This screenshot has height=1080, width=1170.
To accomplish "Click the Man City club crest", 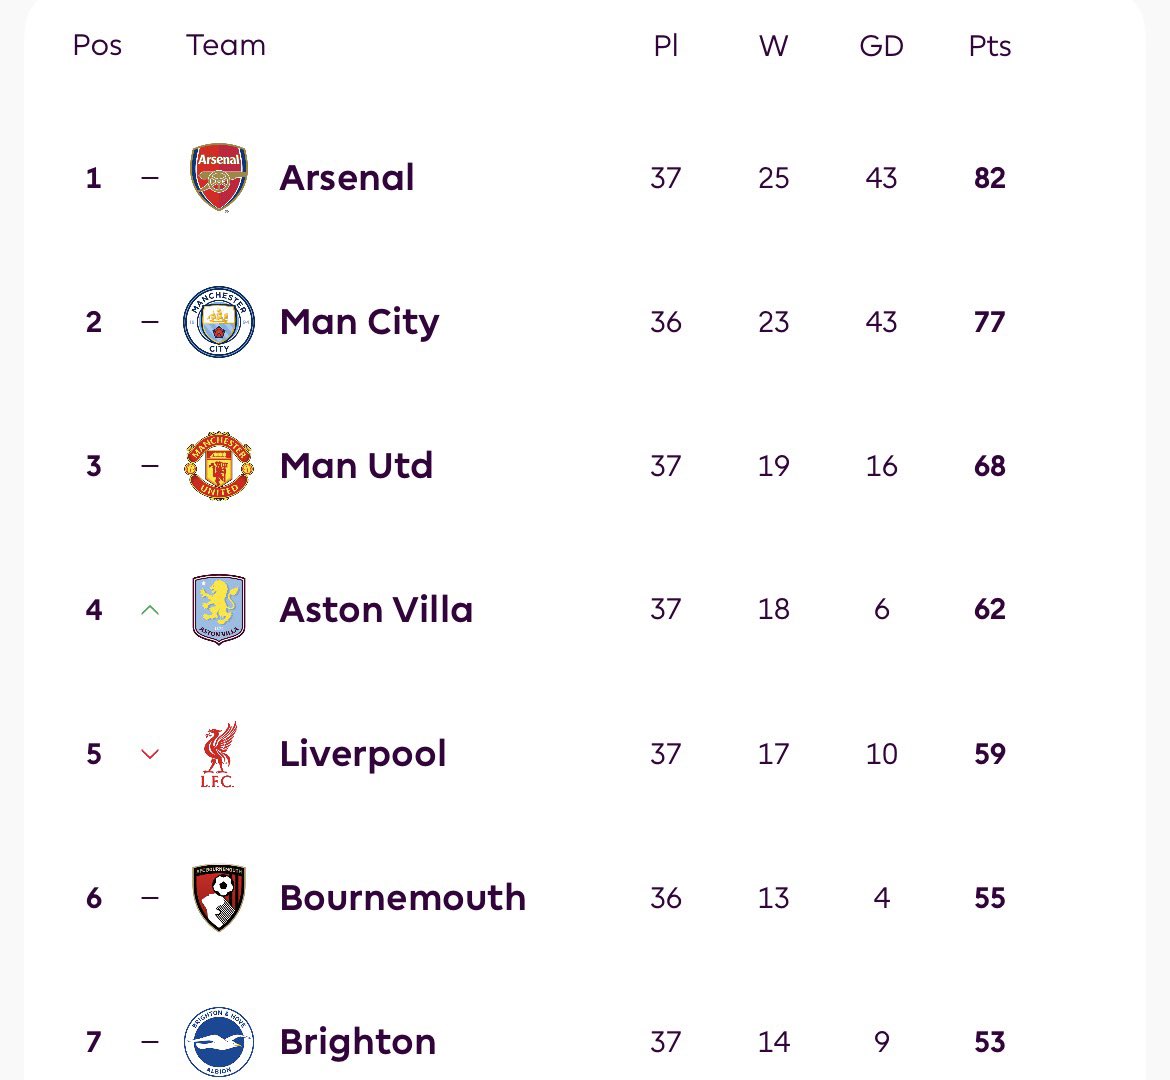I will [x=219, y=322].
